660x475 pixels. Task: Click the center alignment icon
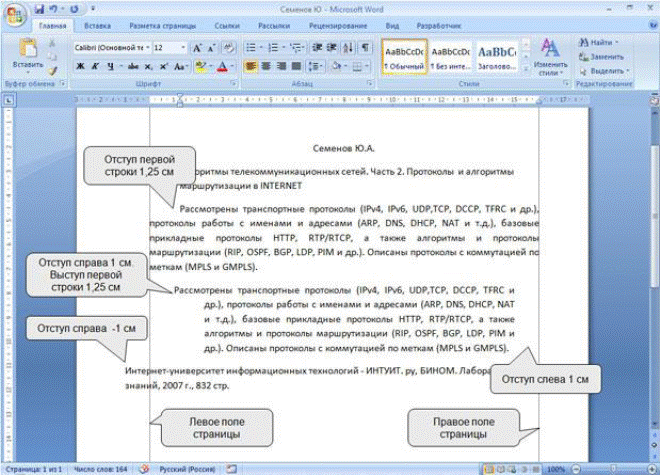coord(268,67)
